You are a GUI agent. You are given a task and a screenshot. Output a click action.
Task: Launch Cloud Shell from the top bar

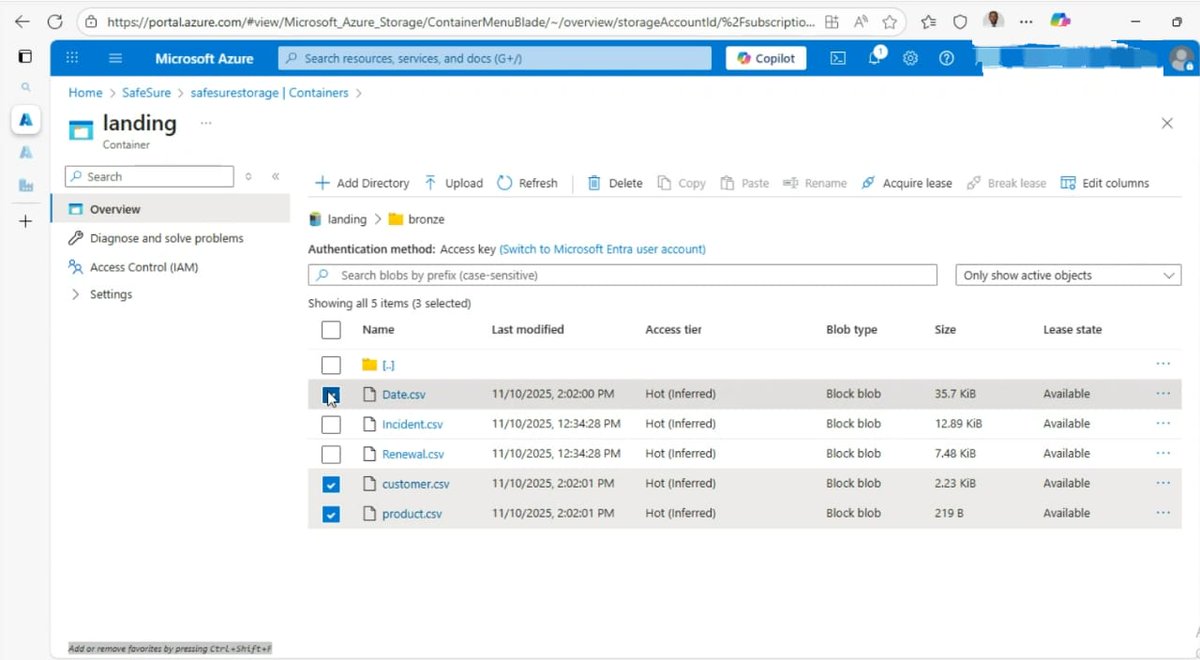pyautogui.click(x=838, y=58)
